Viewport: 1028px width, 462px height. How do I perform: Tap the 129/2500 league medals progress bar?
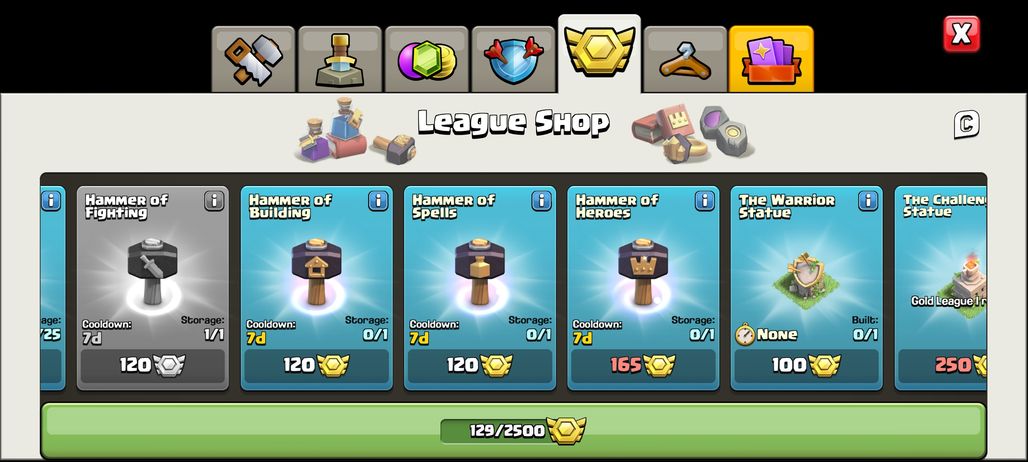click(x=513, y=431)
